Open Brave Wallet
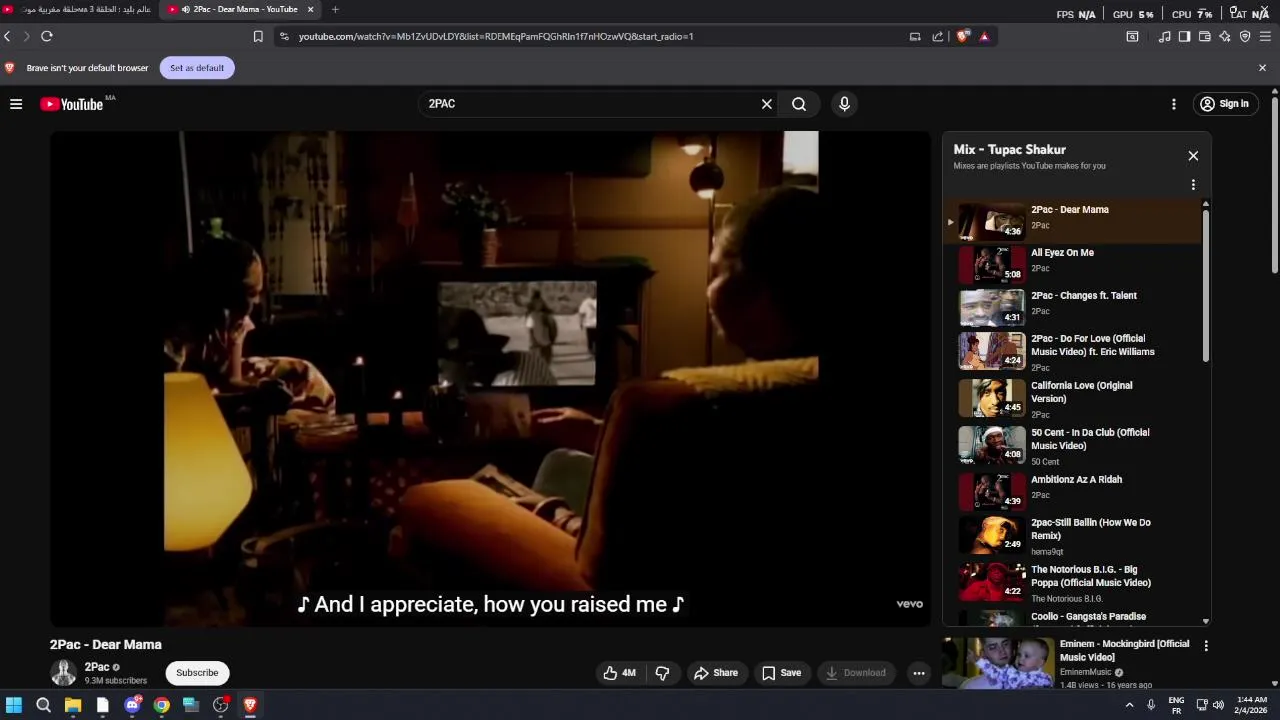 point(1205,36)
